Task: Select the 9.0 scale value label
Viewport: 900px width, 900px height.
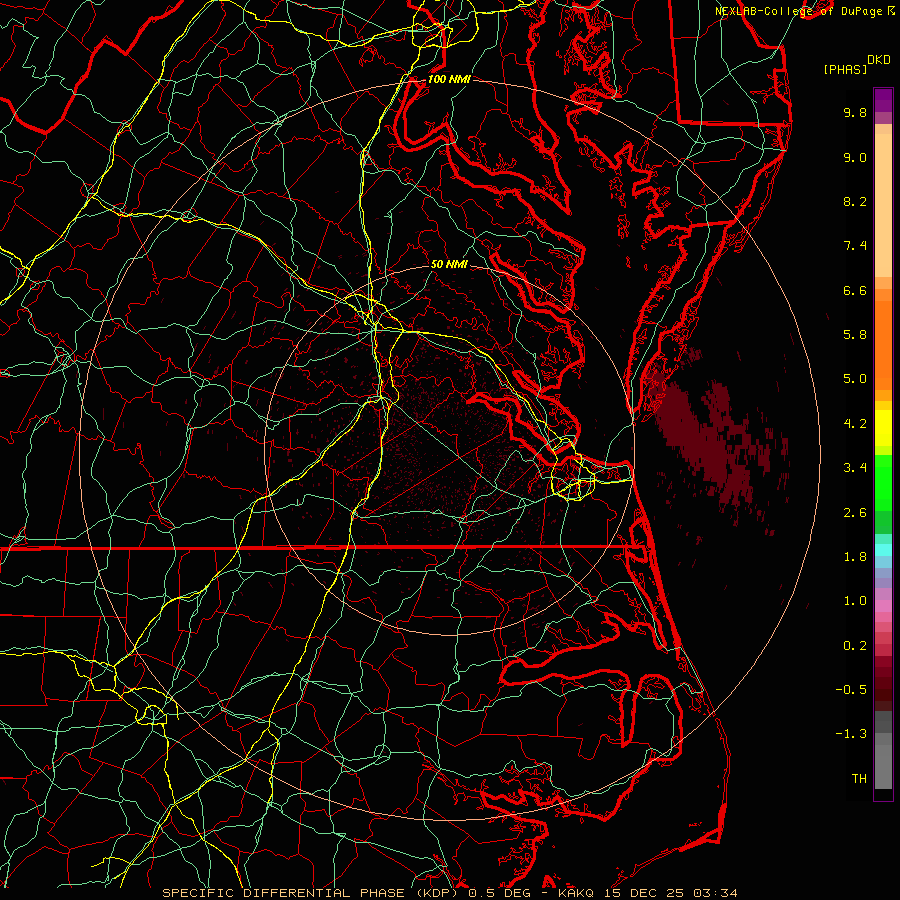Action: pyautogui.click(x=855, y=157)
